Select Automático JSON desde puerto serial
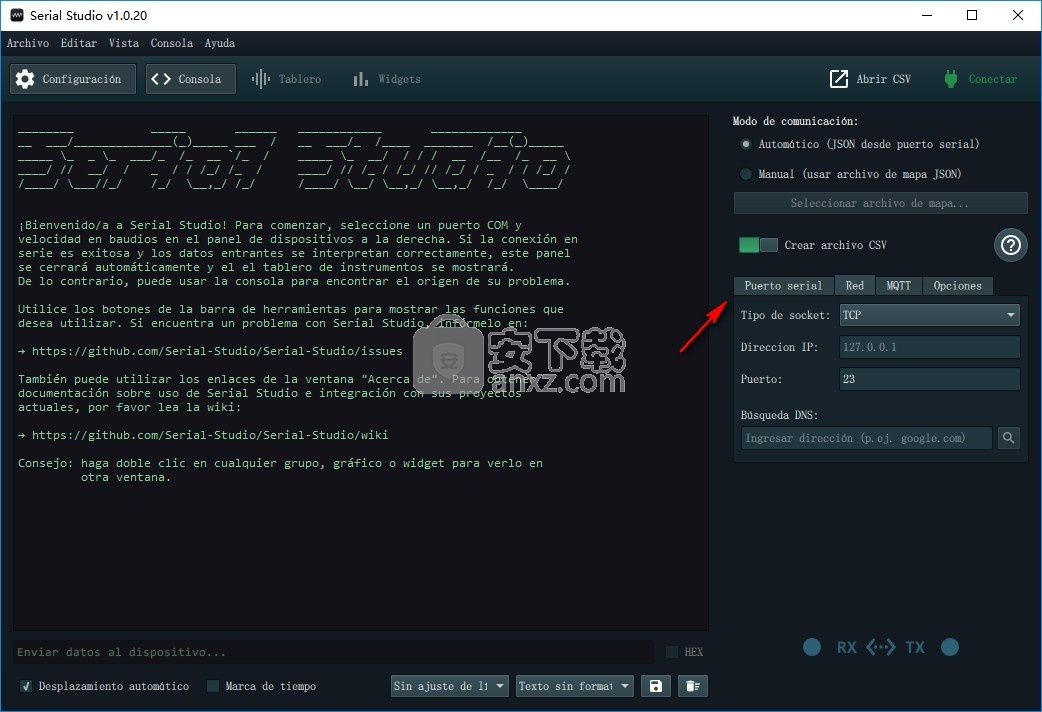The width and height of the screenshot is (1042, 712). point(746,144)
